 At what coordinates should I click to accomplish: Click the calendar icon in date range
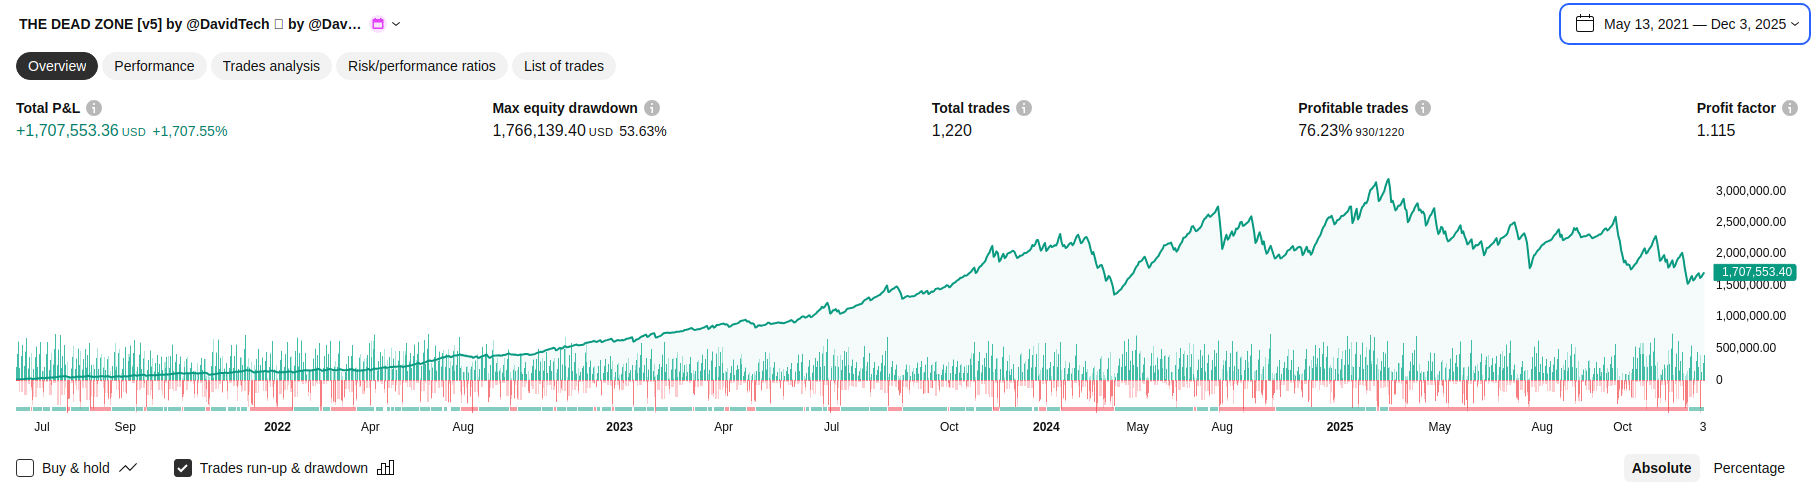1585,24
